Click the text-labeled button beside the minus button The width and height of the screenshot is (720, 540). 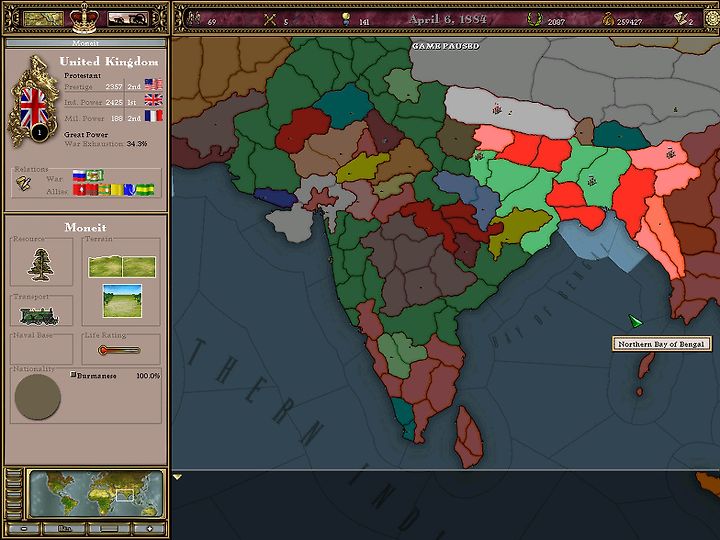click(64, 529)
